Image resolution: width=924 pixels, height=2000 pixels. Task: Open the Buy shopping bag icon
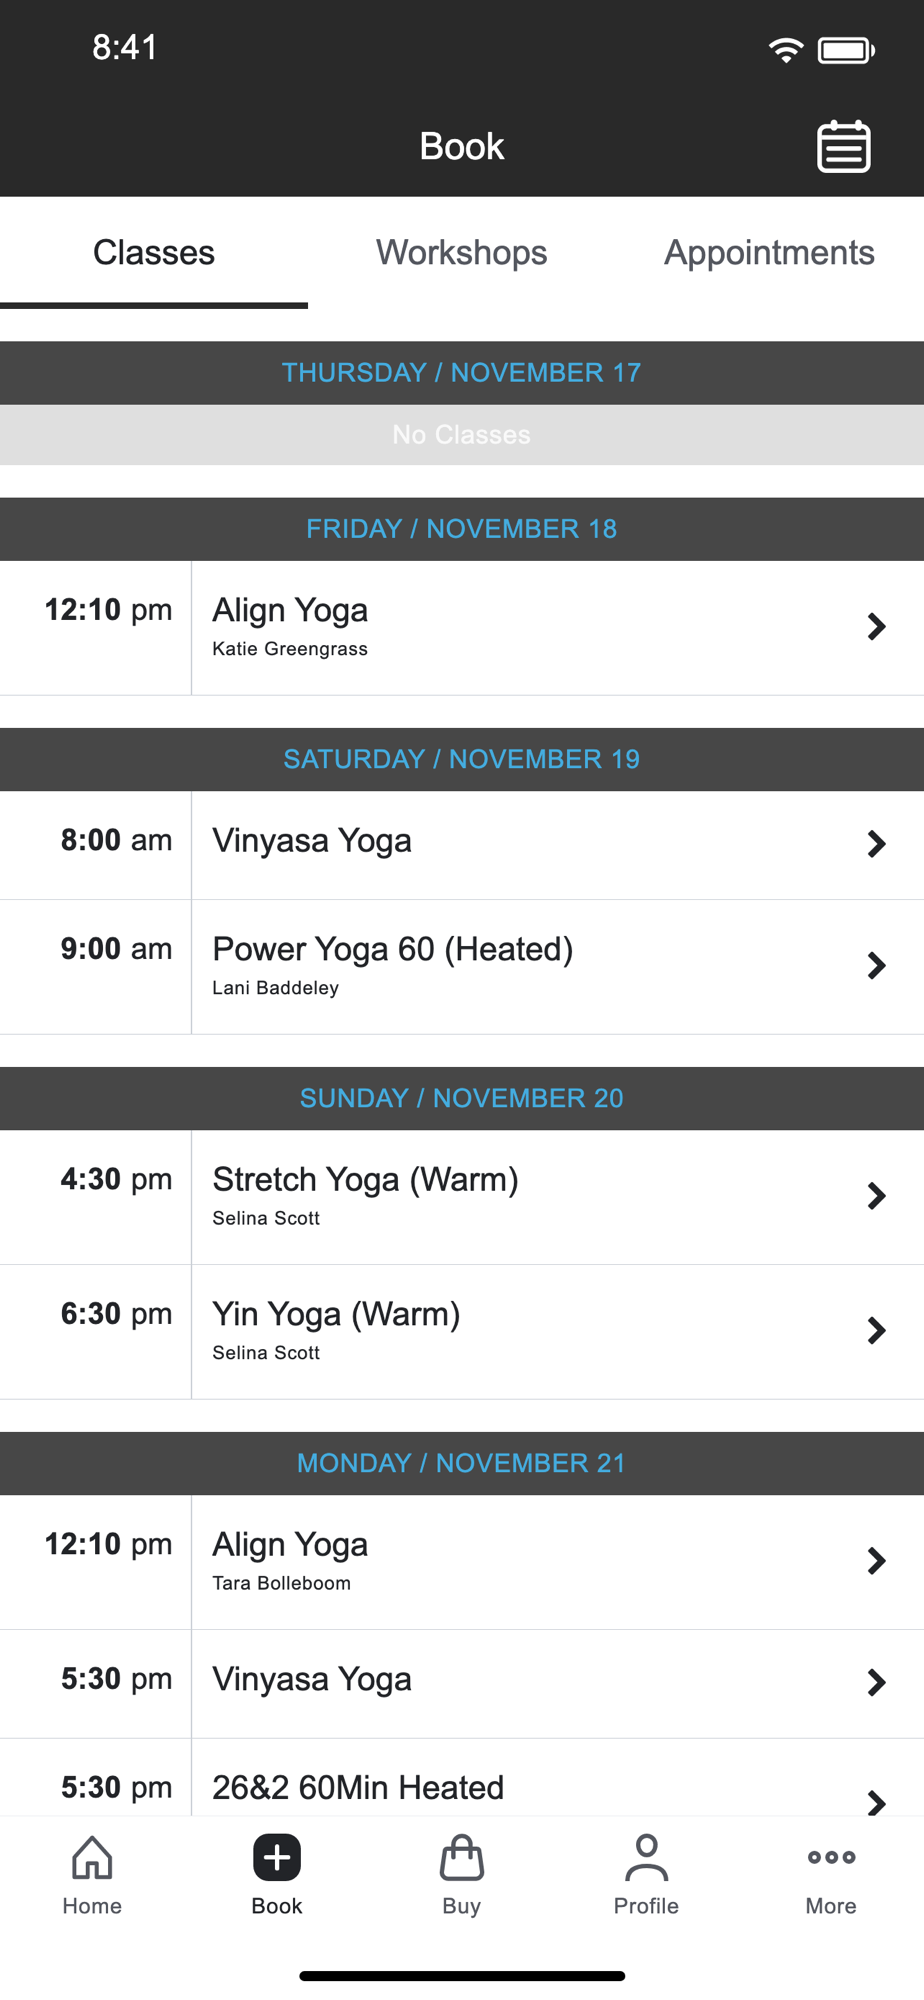(461, 1858)
